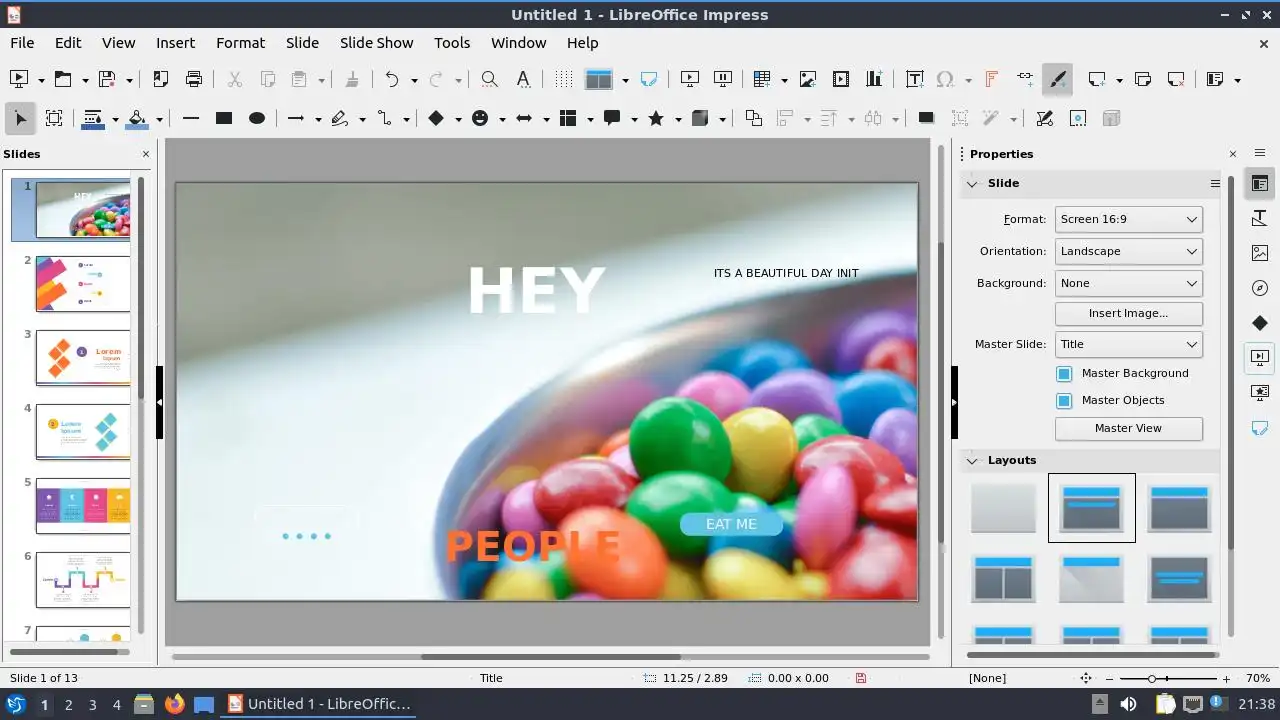Viewport: 1280px width, 720px height.
Task: Click the Insert Image... button
Action: [x=1129, y=313]
